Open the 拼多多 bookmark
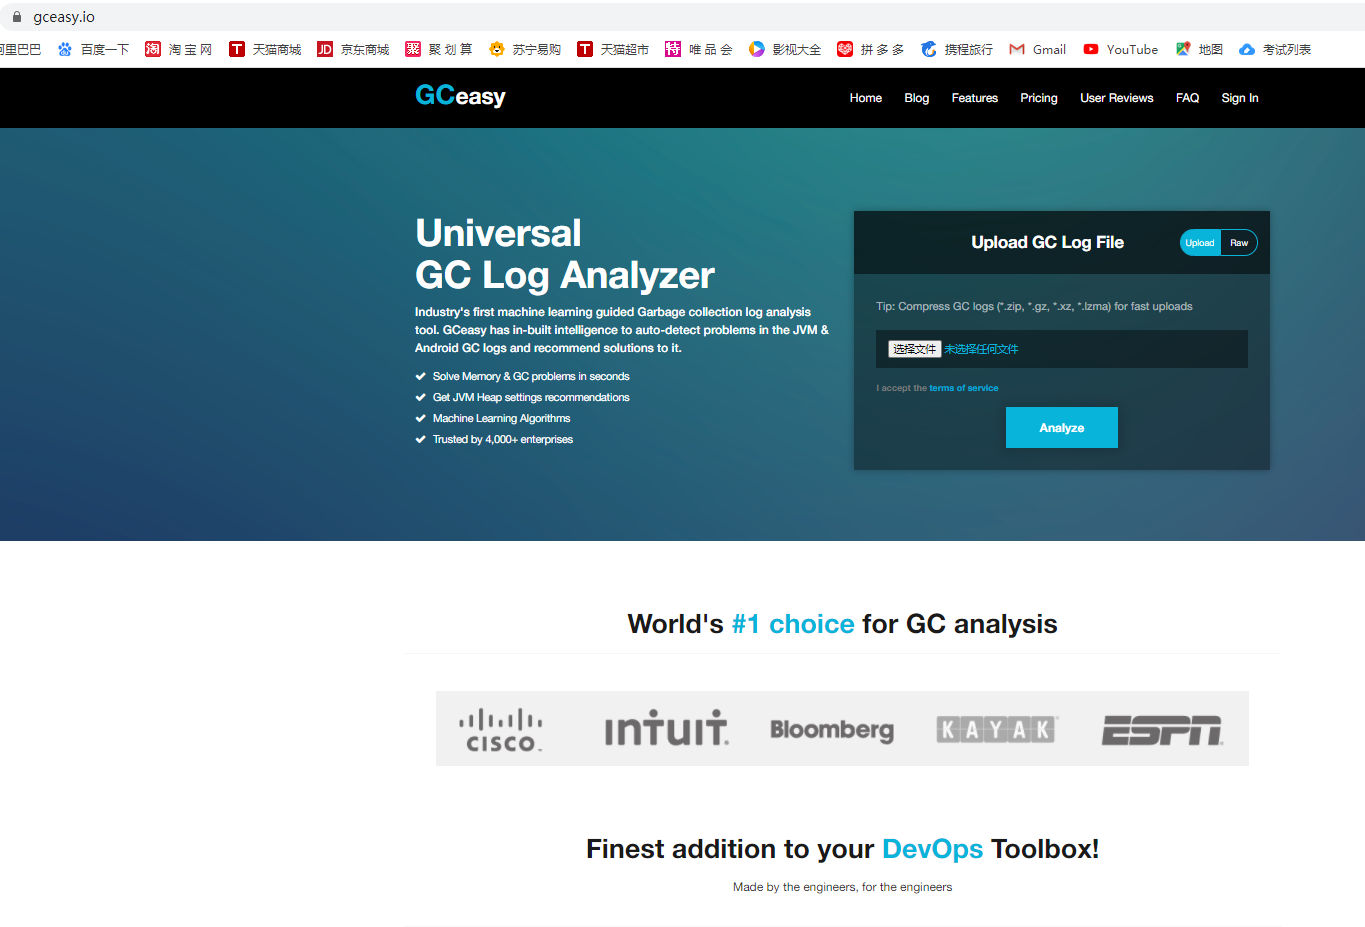Viewport: 1365px width, 927px height. [x=871, y=49]
